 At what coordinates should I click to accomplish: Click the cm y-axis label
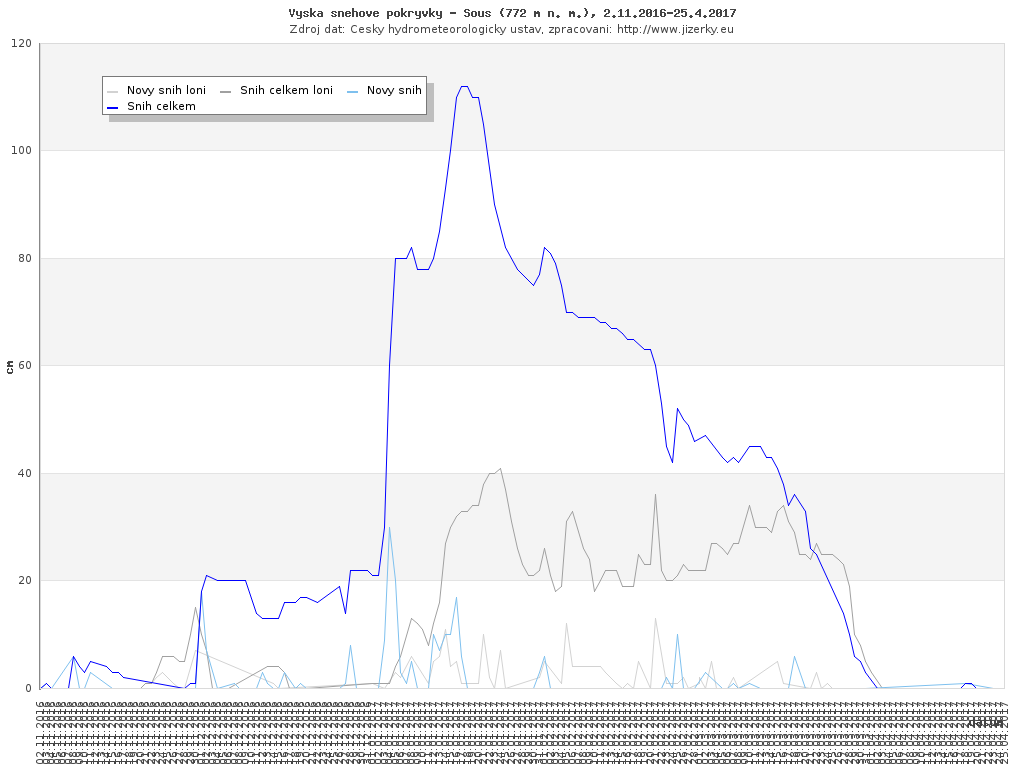coord(10,367)
